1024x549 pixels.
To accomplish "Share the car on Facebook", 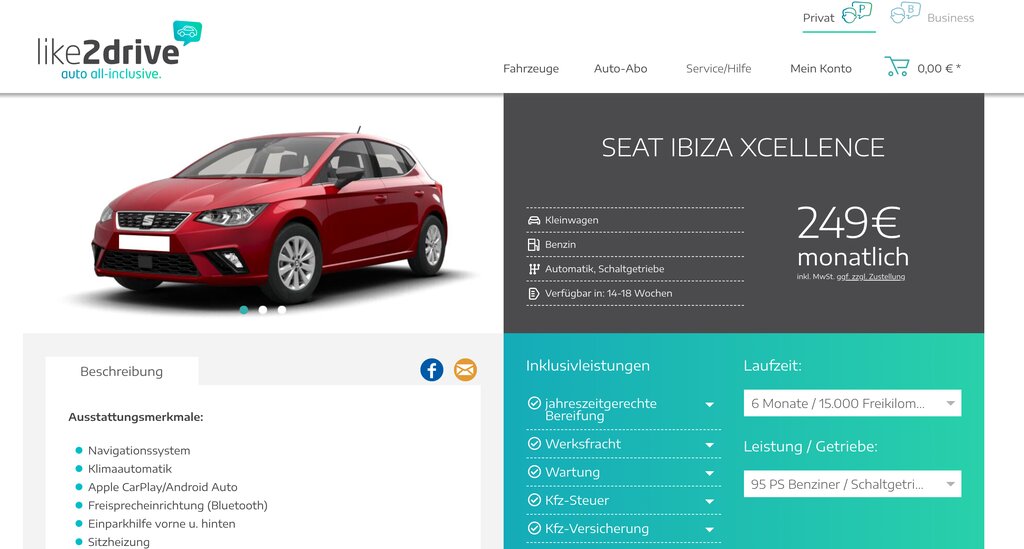I will [x=432, y=370].
